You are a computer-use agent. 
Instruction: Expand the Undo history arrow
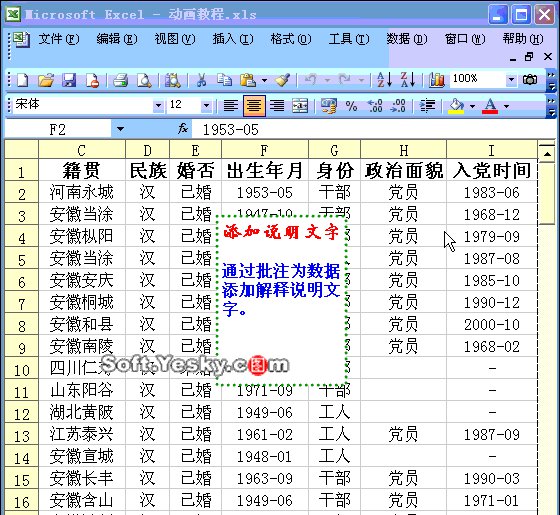327,80
